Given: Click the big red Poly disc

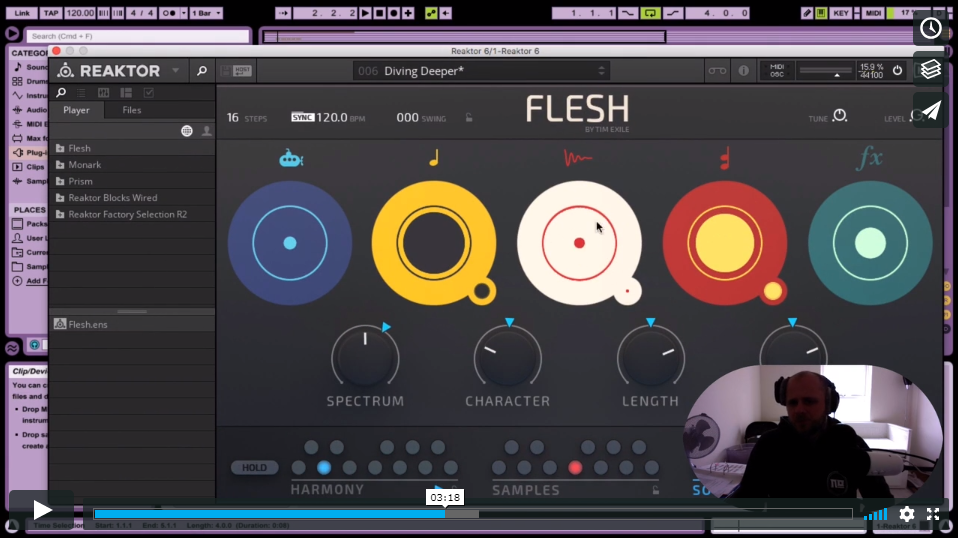Looking at the screenshot, I should [725, 243].
